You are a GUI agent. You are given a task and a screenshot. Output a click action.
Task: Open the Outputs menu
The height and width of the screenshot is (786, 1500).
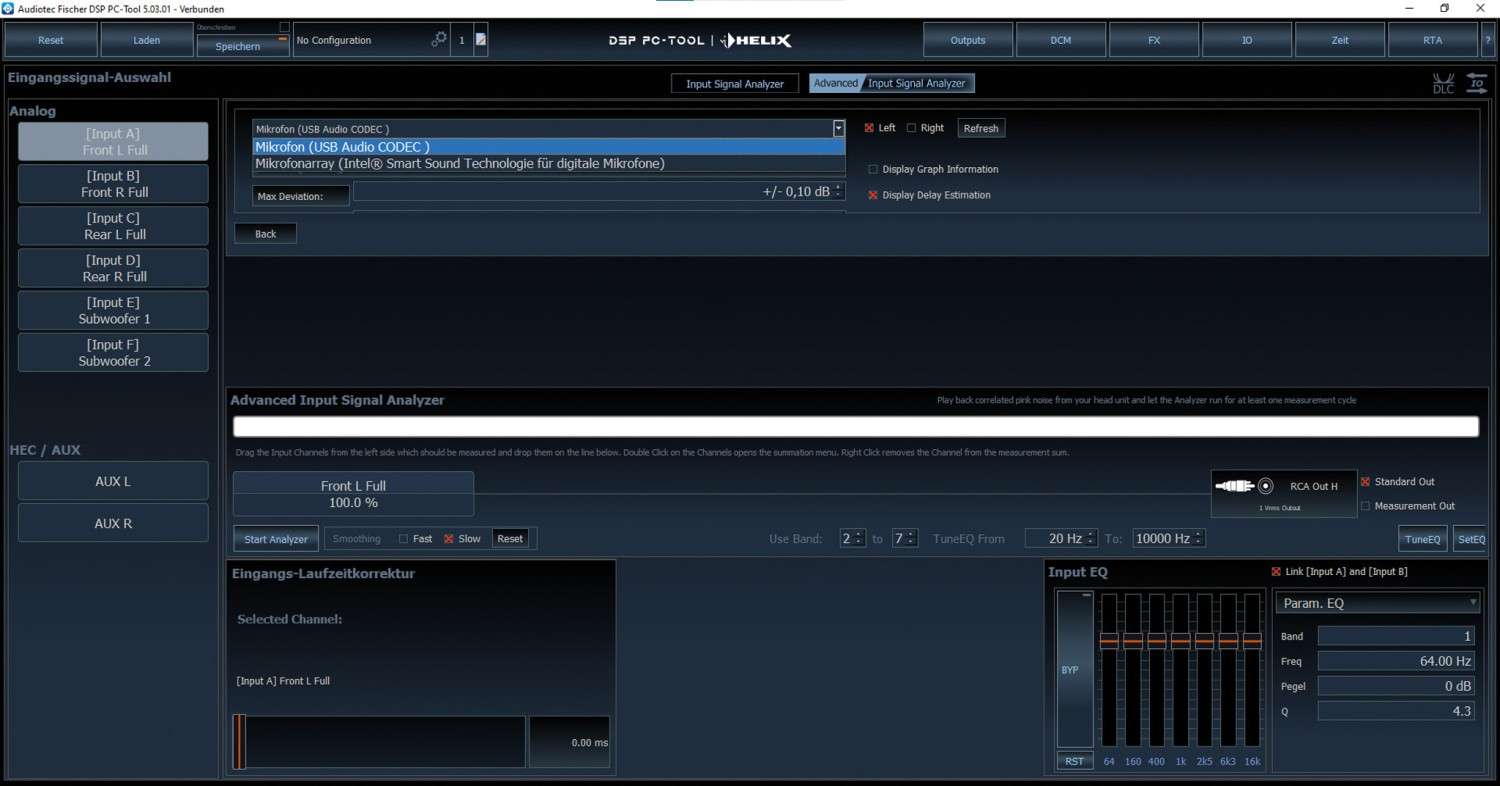point(968,40)
